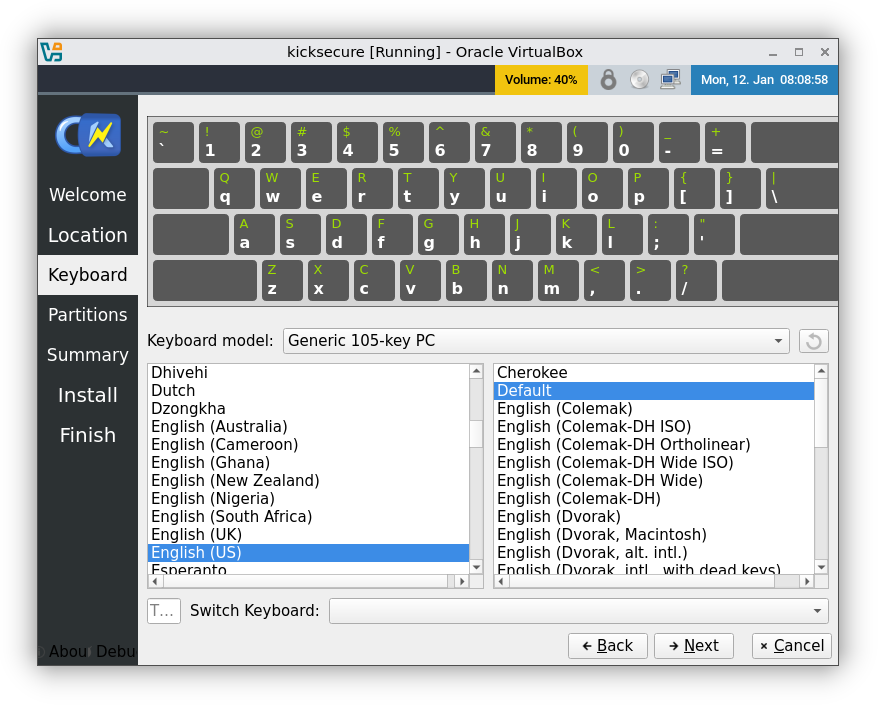Click the network icon in the VM status bar
883x708 pixels.
[x=670, y=79]
